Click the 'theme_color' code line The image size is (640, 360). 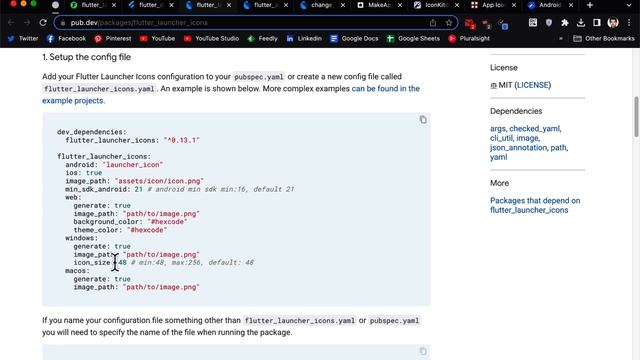120,230
